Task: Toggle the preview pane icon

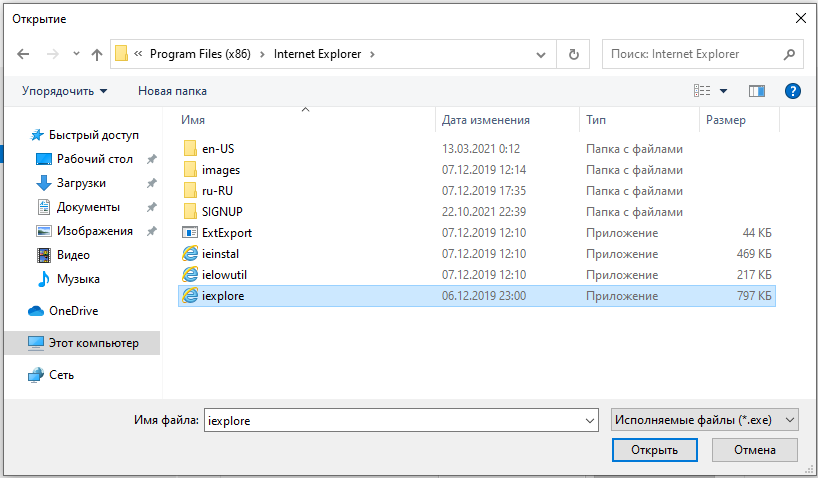Action: tap(756, 91)
